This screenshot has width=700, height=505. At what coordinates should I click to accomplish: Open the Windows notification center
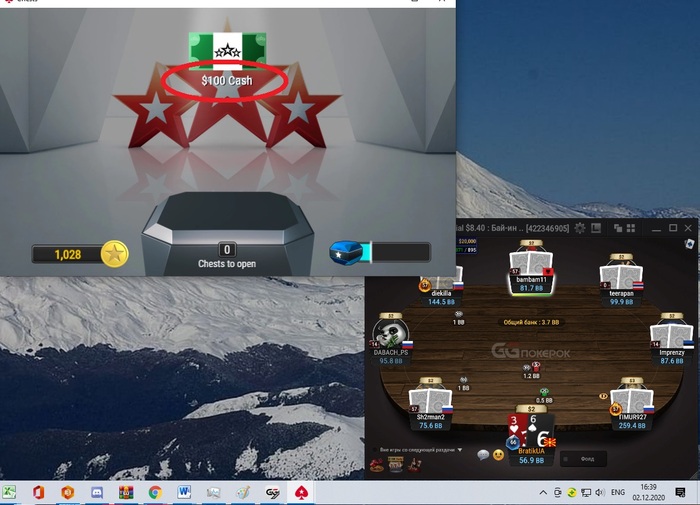[680, 492]
